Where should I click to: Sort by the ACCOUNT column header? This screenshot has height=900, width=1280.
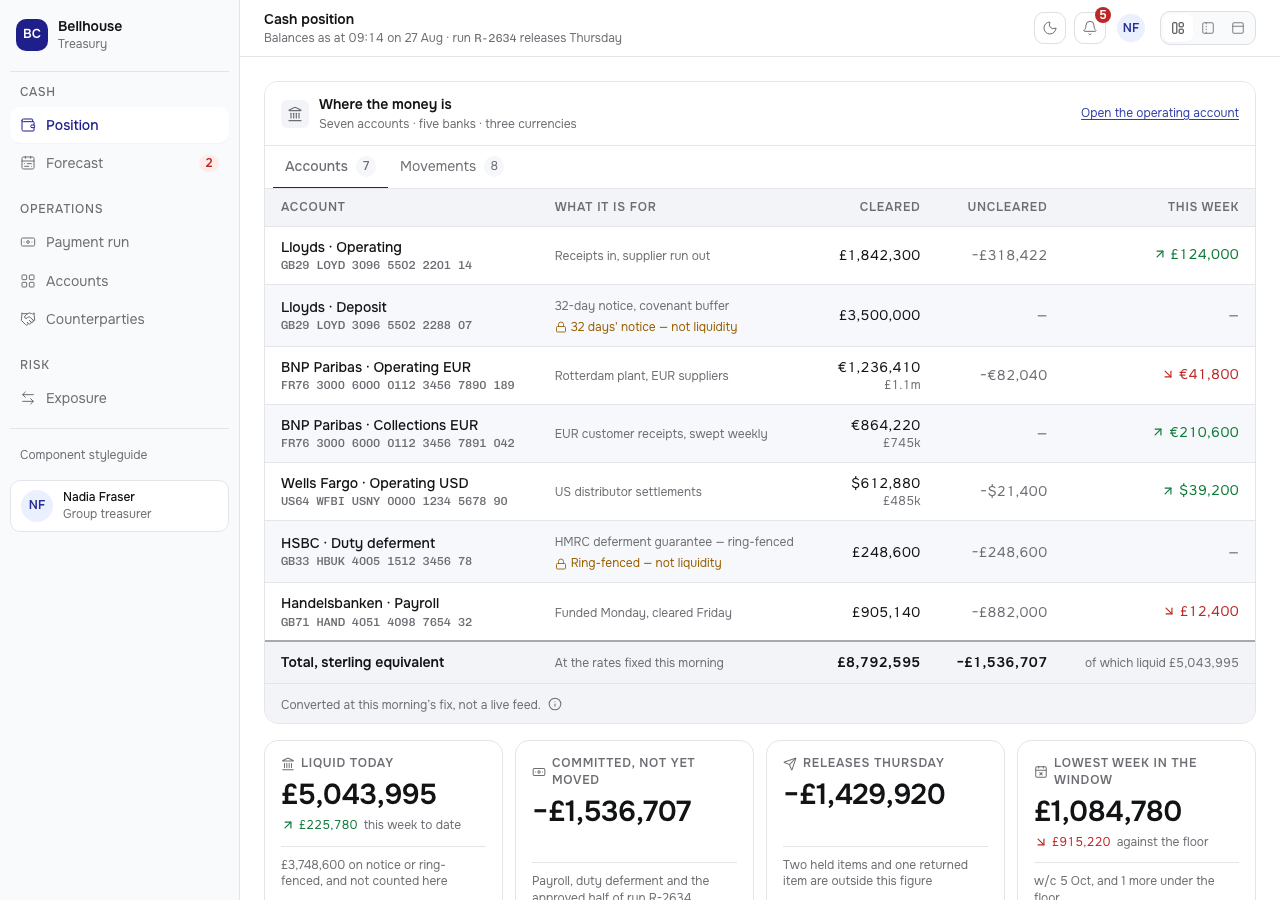313,207
